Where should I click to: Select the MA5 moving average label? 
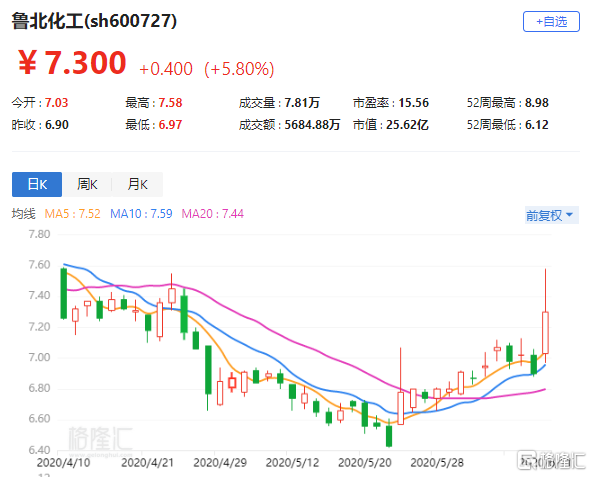point(72,214)
